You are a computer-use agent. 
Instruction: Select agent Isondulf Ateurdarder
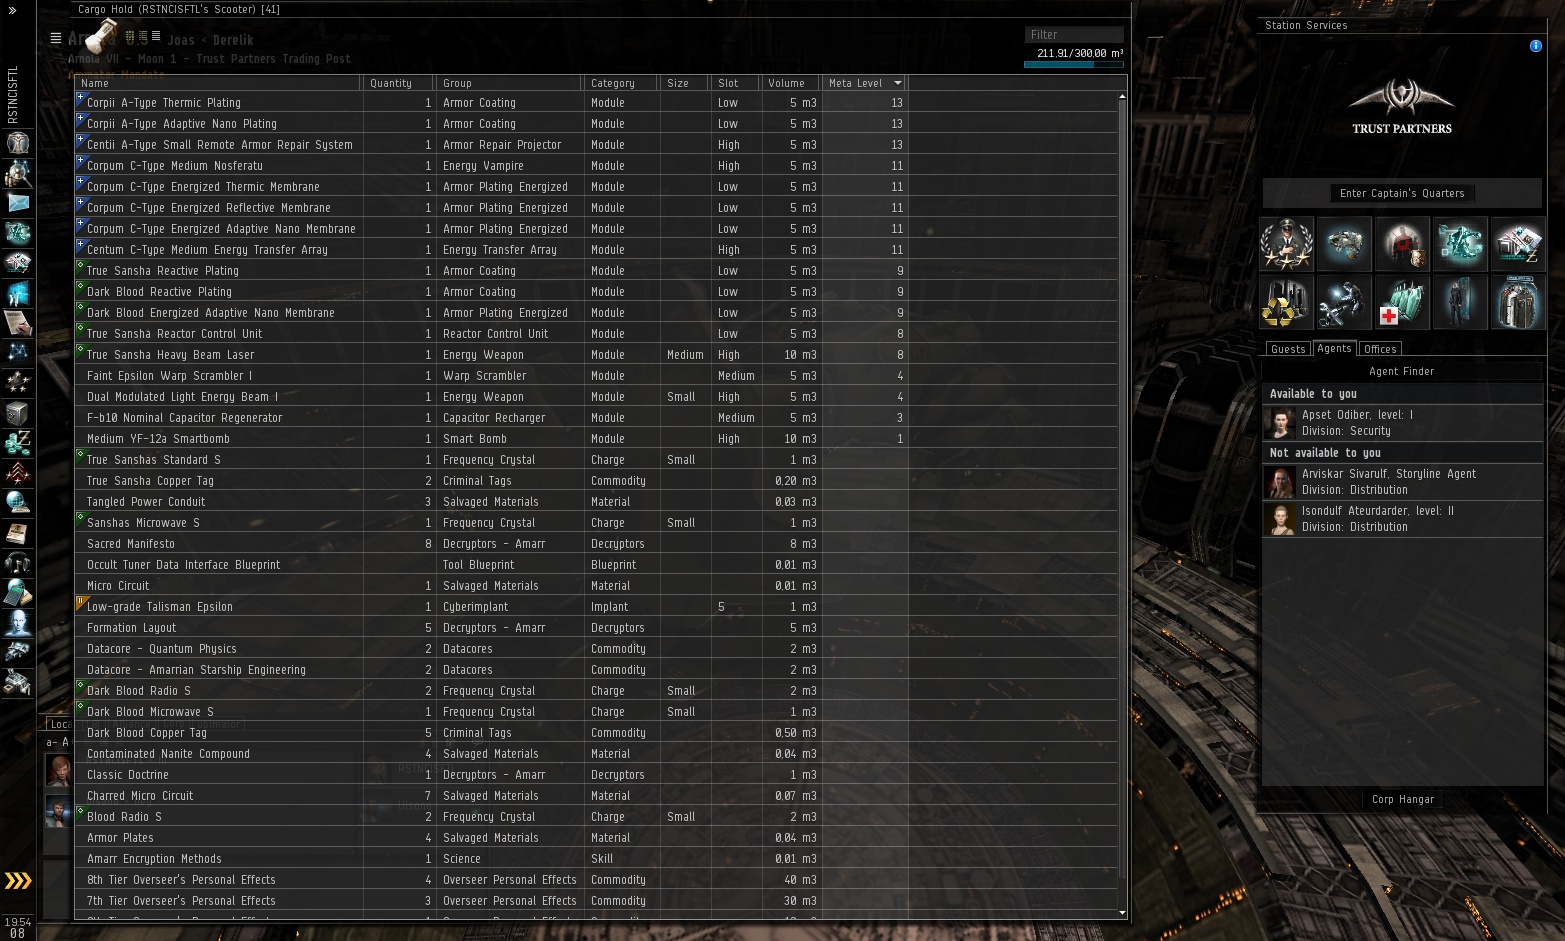tap(1402, 518)
